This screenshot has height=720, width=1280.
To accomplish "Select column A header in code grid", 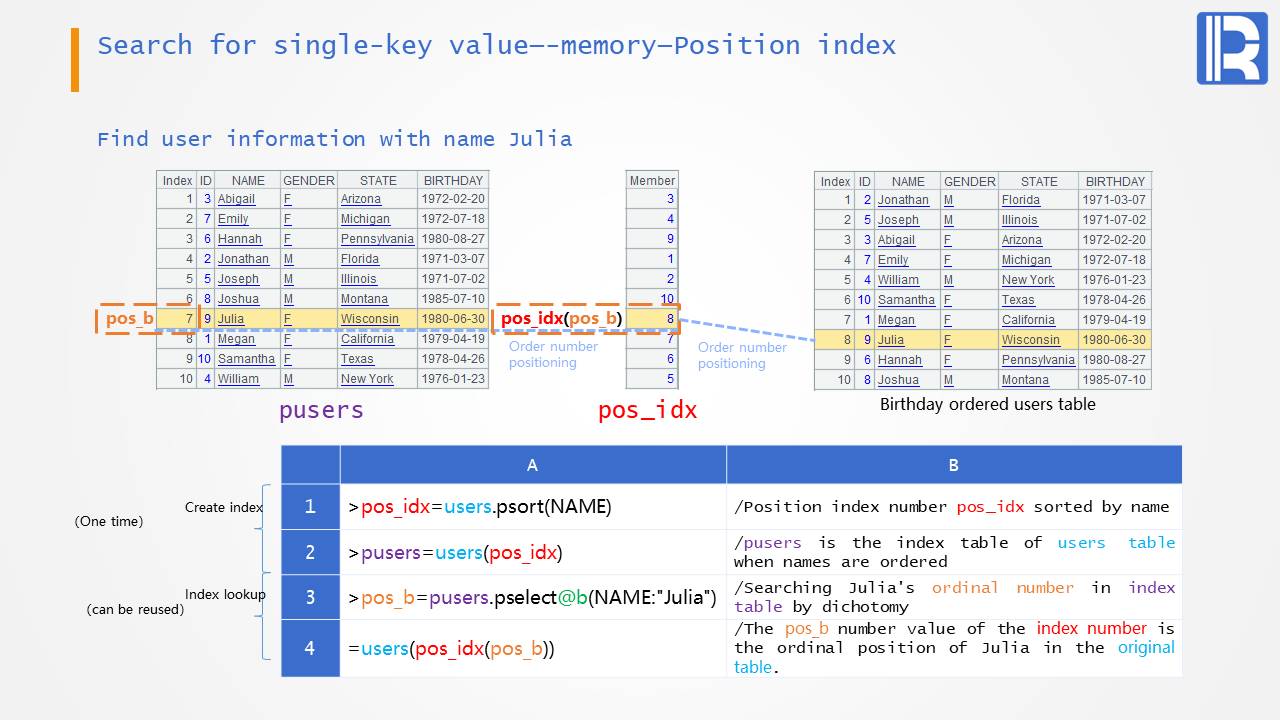I will click(x=532, y=465).
